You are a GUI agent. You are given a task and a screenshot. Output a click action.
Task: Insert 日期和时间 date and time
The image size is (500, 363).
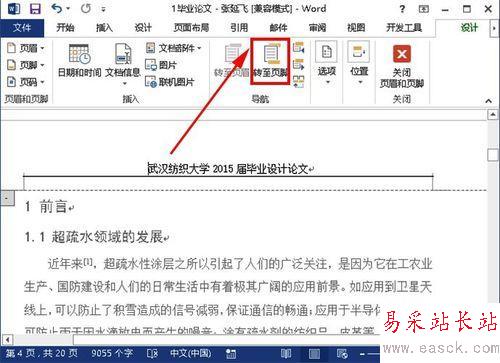coord(79,61)
